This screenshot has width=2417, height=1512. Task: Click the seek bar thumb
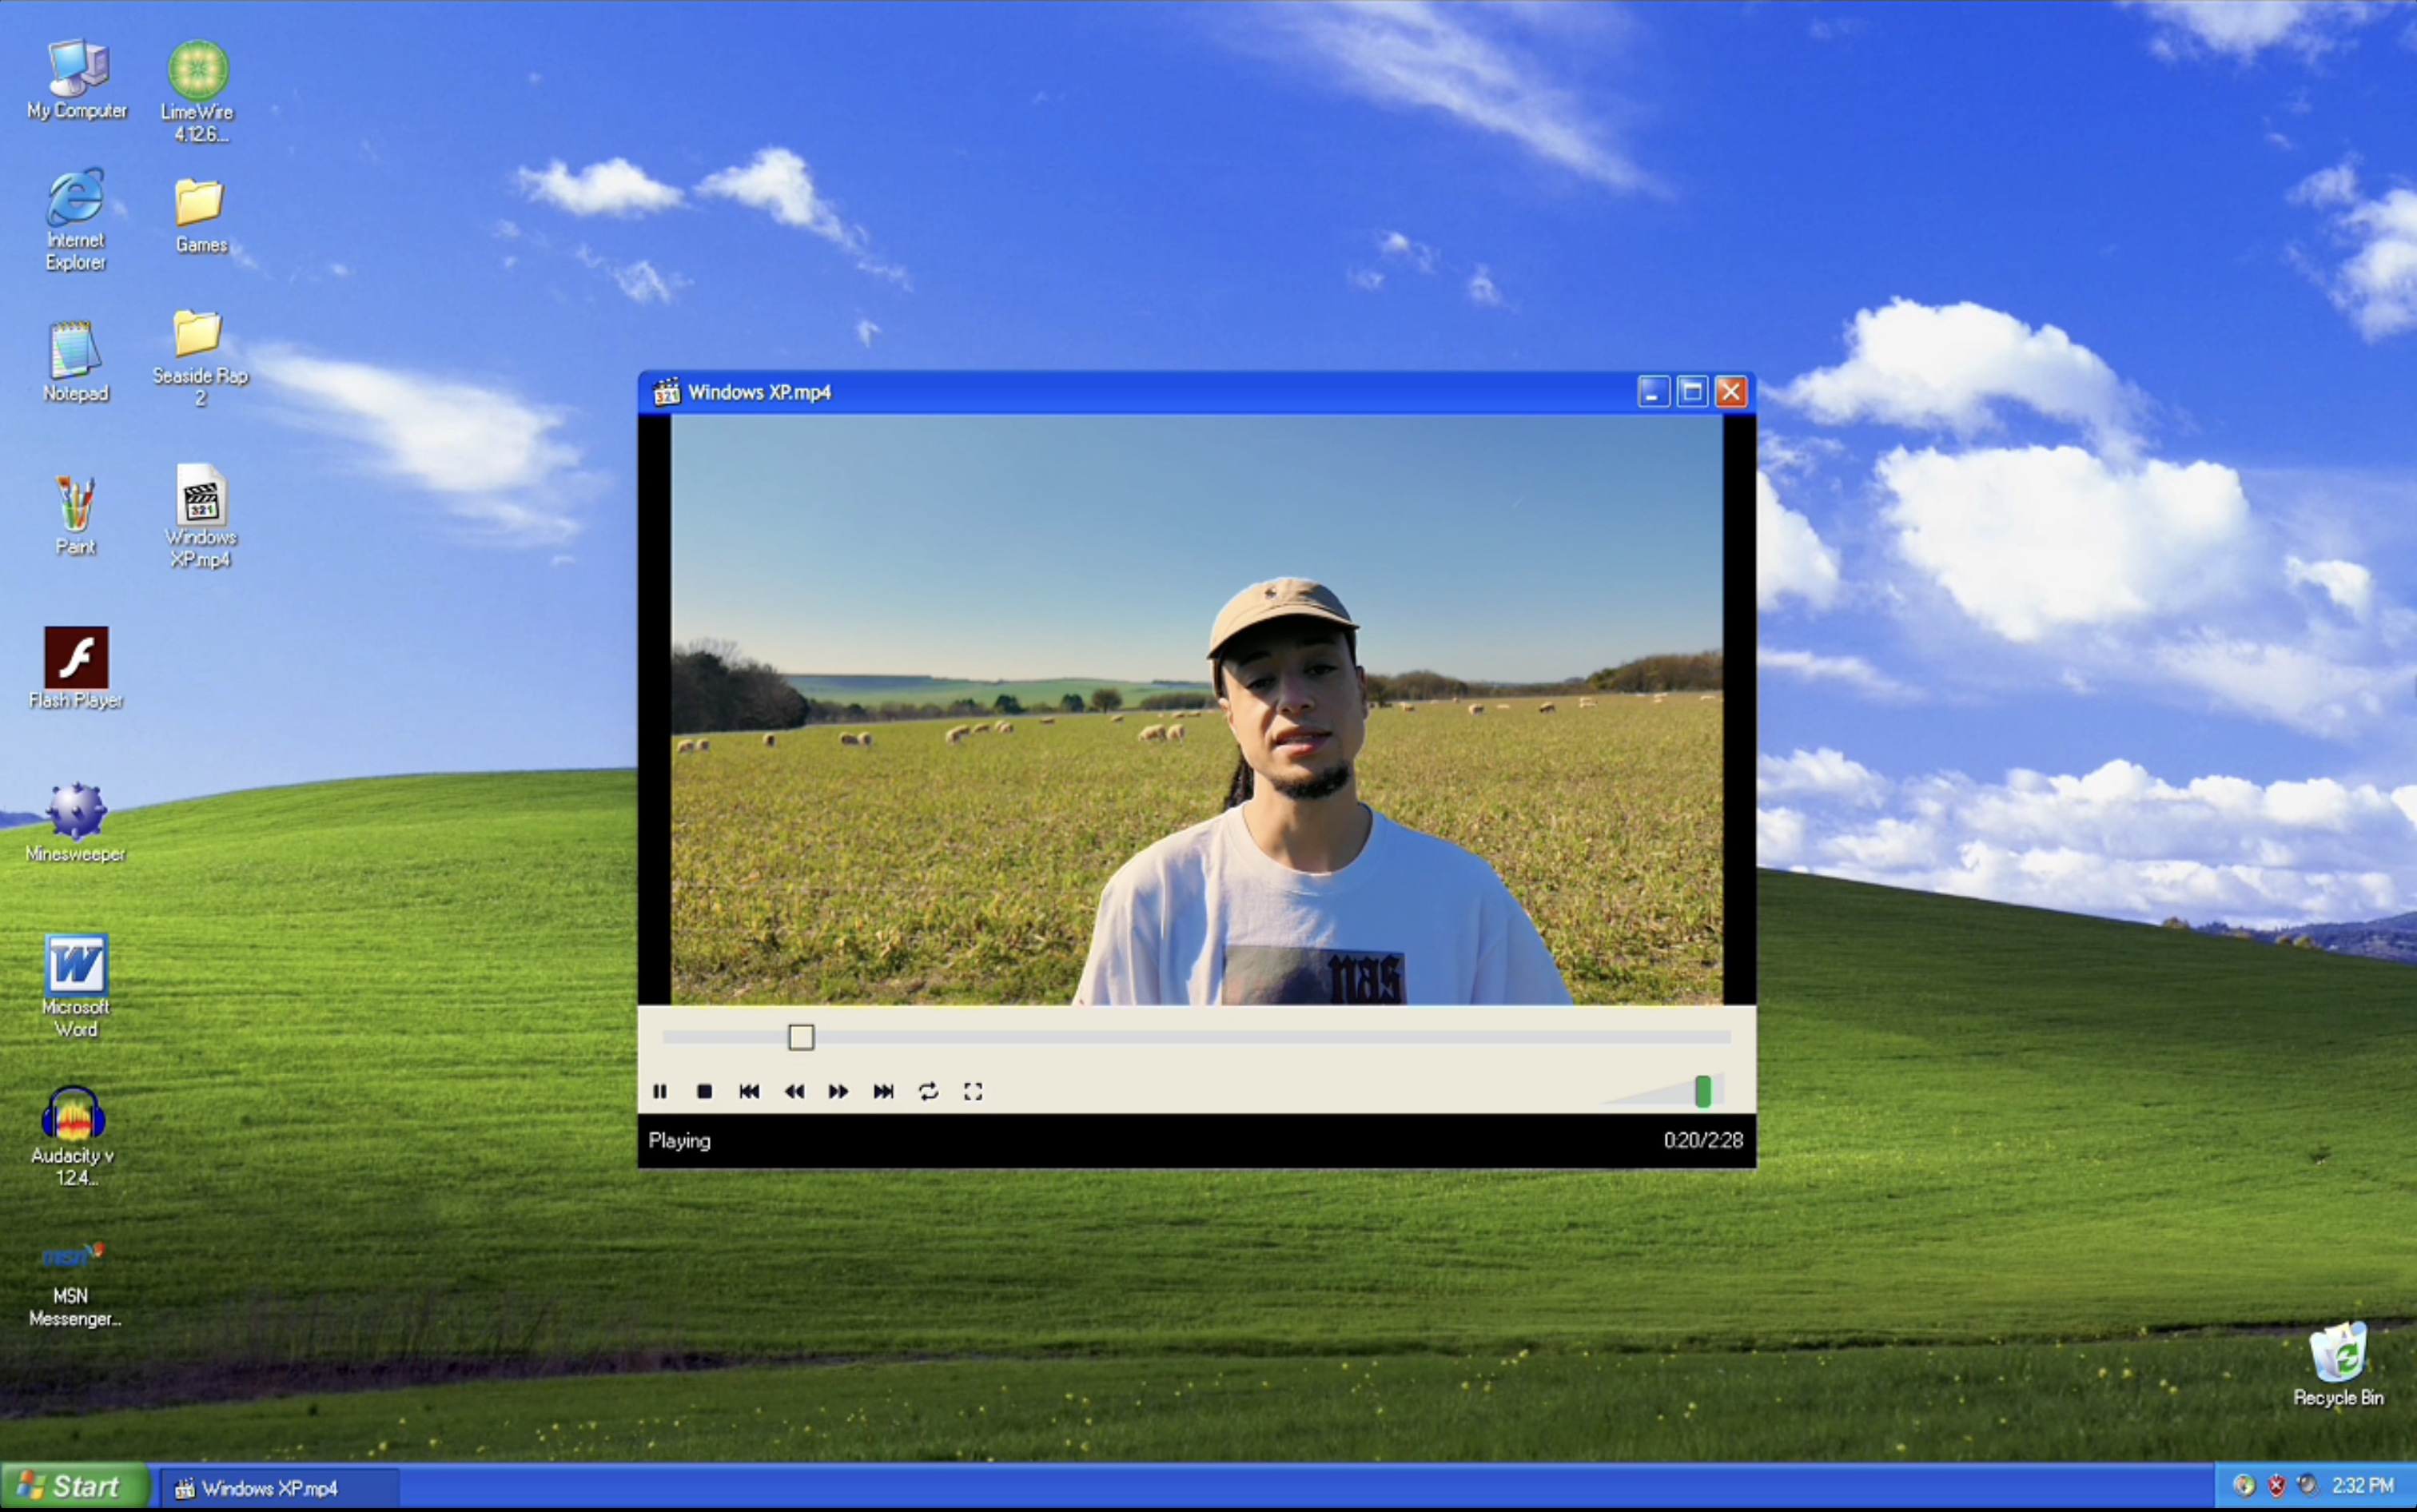click(x=801, y=1037)
